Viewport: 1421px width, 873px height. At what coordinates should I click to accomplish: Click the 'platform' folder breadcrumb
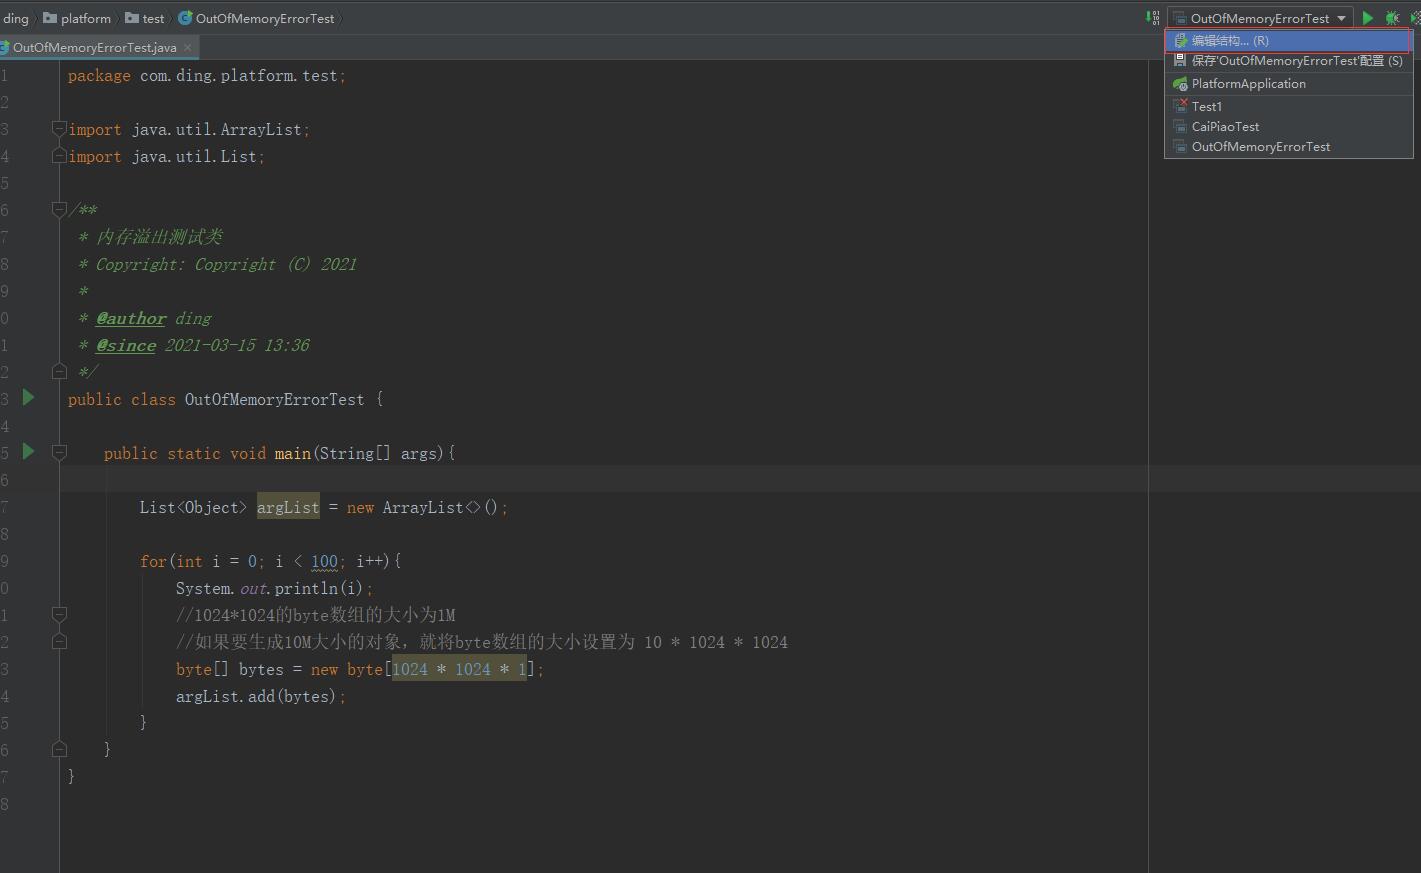pyautogui.click(x=77, y=18)
